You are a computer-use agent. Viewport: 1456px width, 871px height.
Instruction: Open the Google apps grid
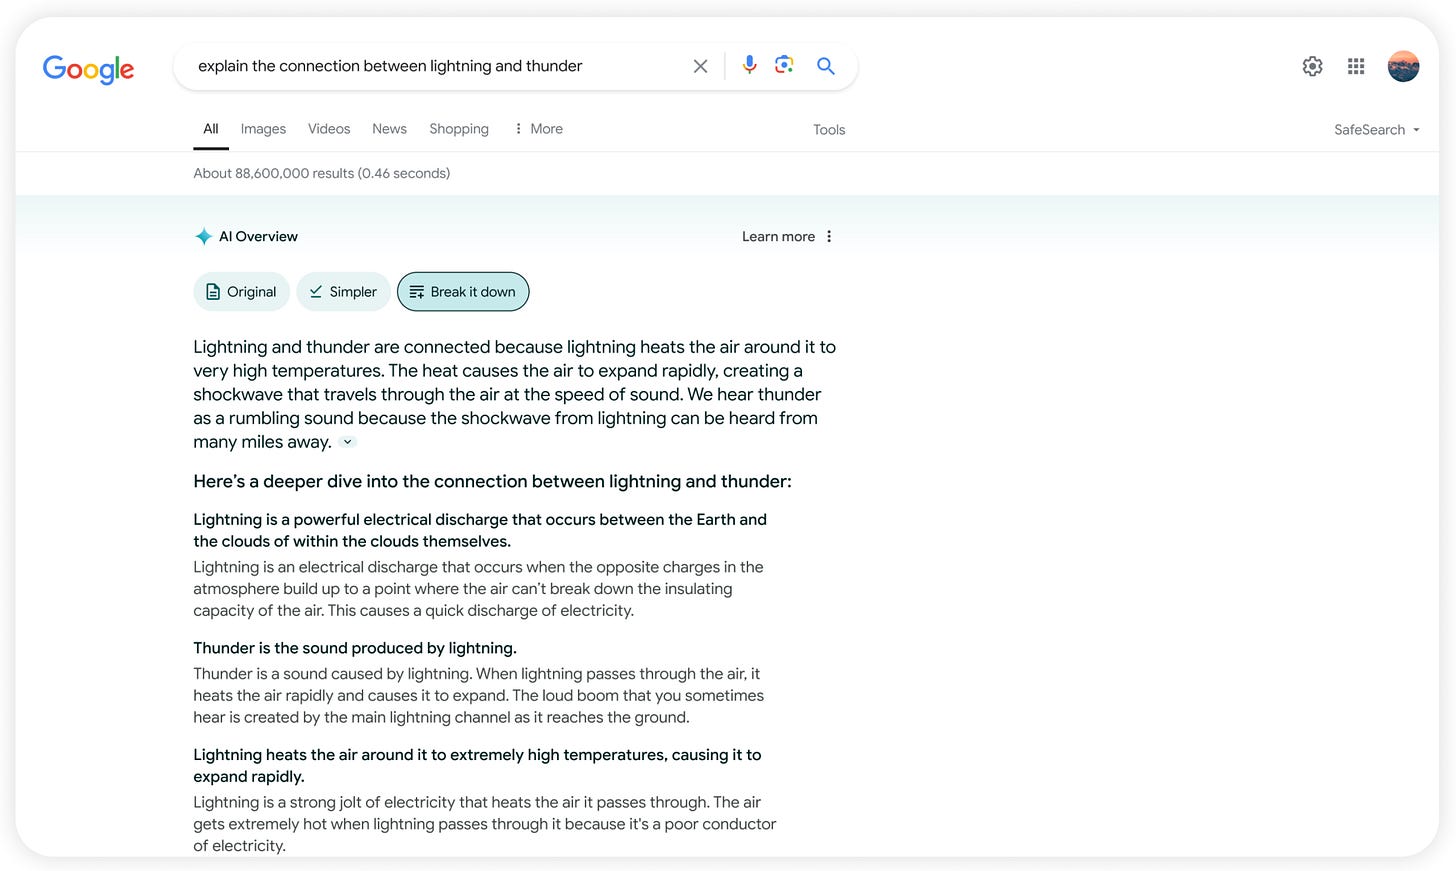click(x=1356, y=66)
